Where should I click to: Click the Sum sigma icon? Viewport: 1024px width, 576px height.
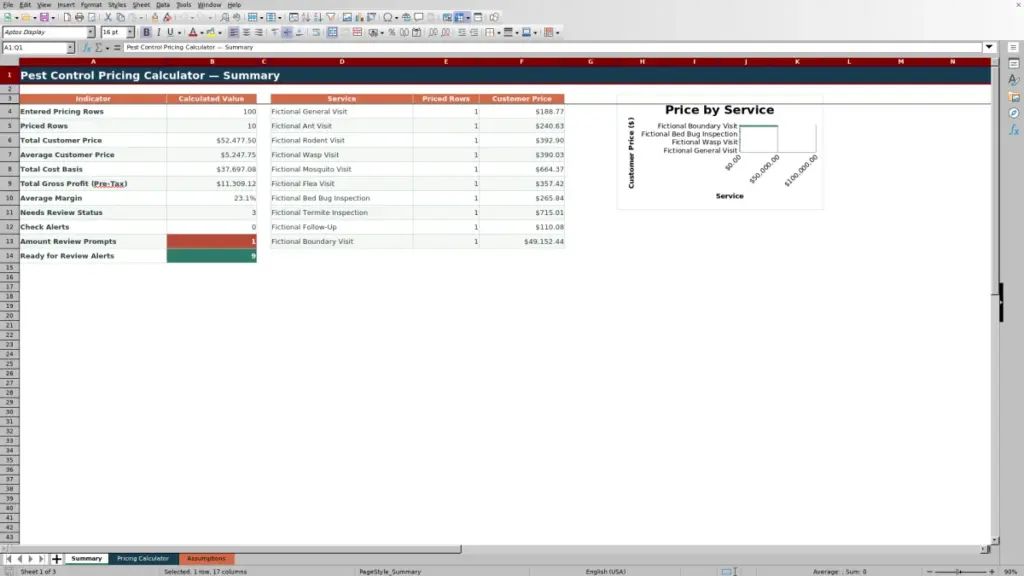coord(99,47)
